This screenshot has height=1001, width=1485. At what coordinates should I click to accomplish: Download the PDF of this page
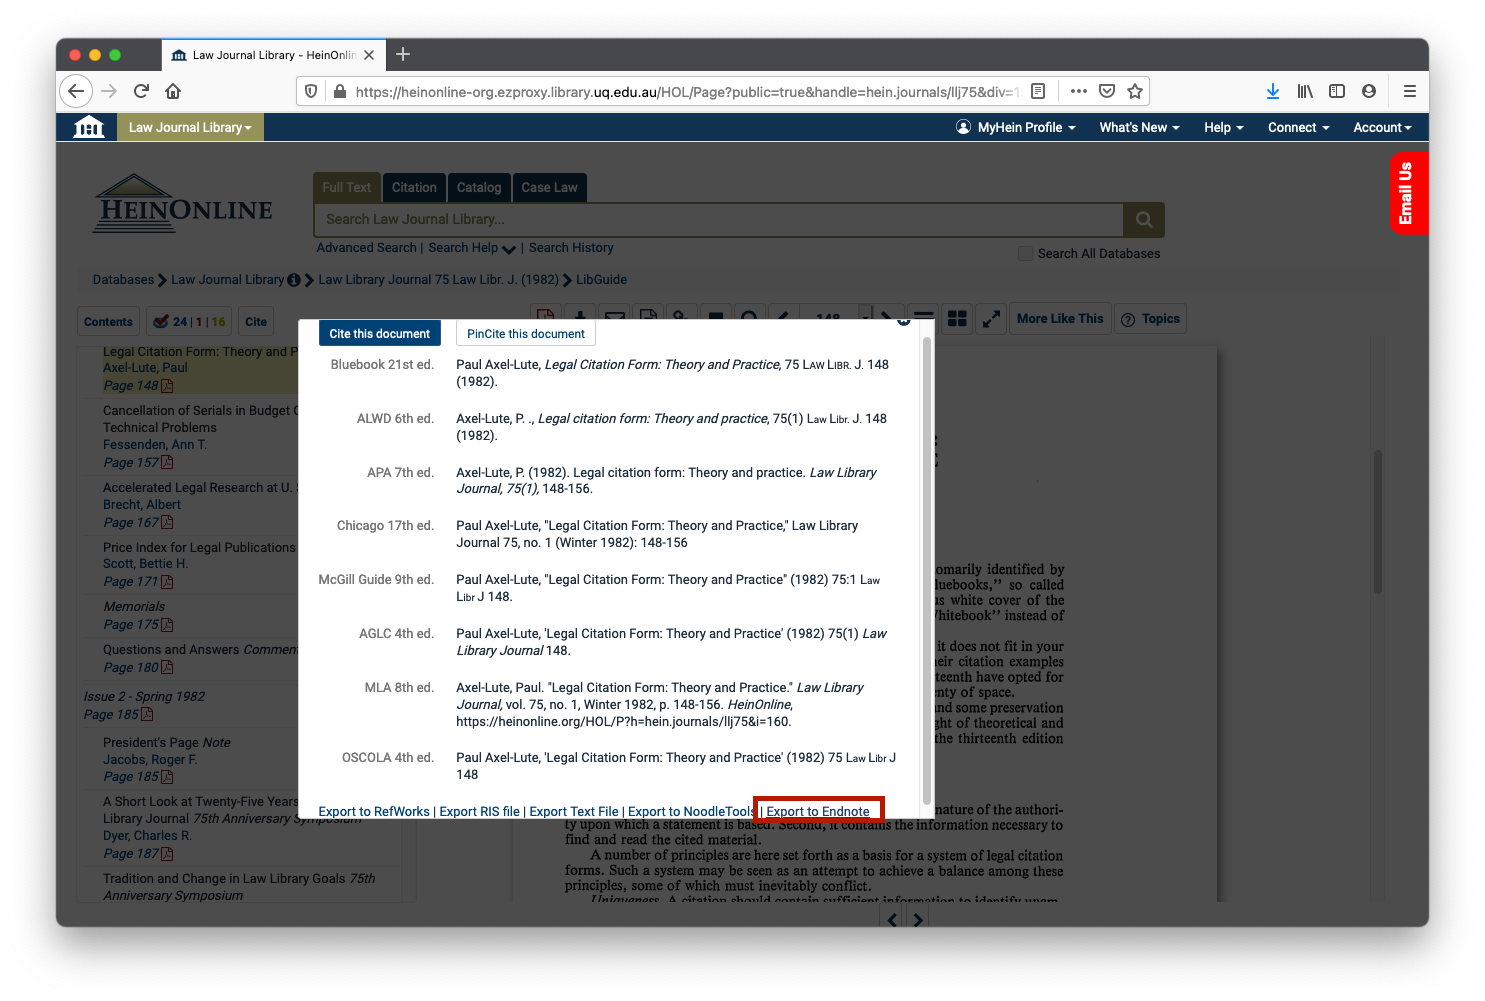(x=545, y=316)
